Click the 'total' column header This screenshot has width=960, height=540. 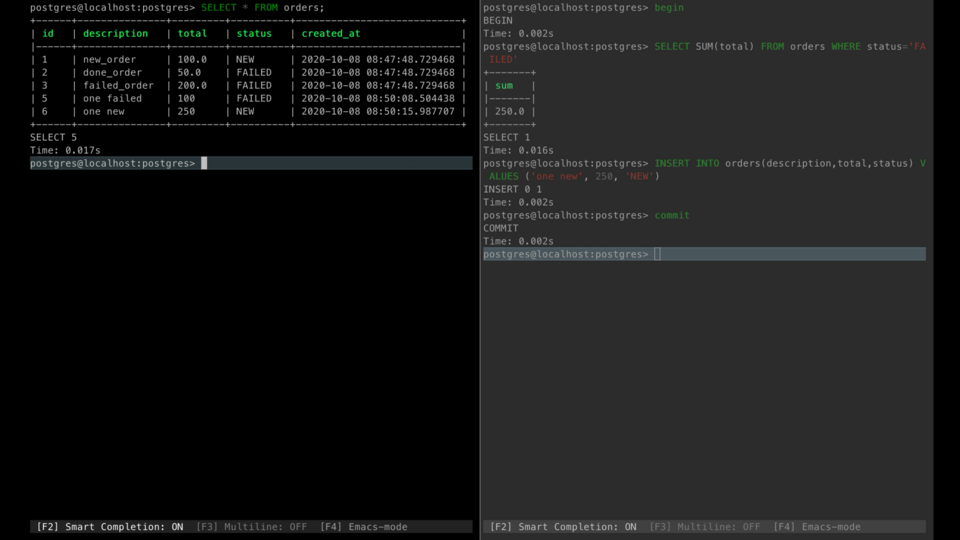[x=192, y=34]
